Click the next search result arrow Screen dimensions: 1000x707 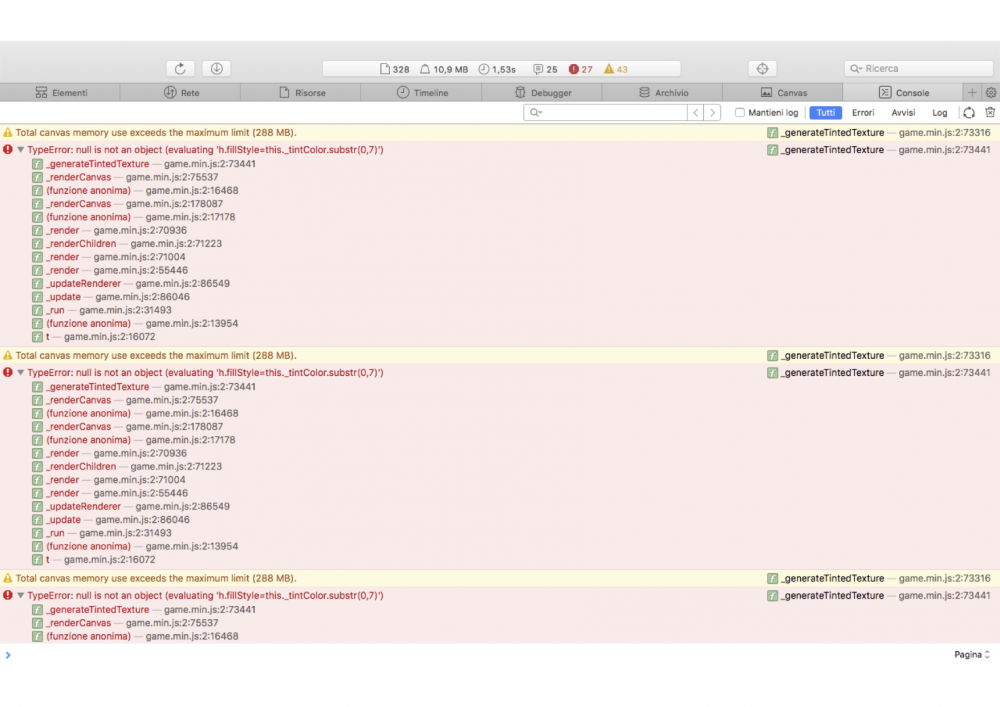tap(712, 113)
